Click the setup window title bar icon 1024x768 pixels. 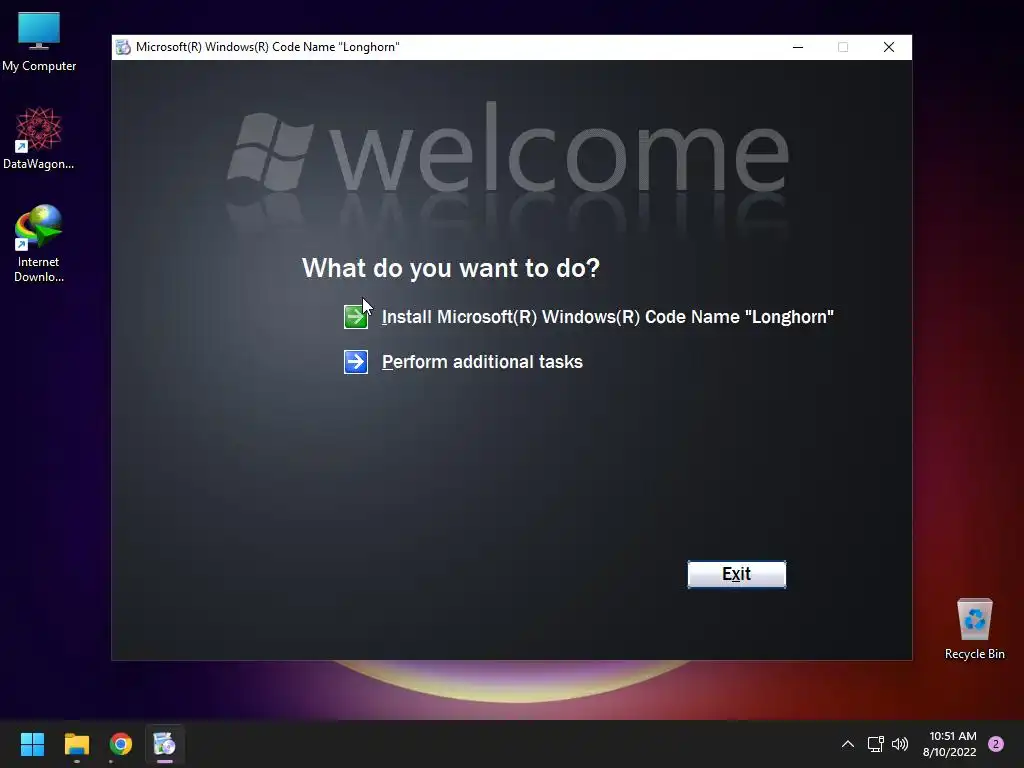pos(123,47)
